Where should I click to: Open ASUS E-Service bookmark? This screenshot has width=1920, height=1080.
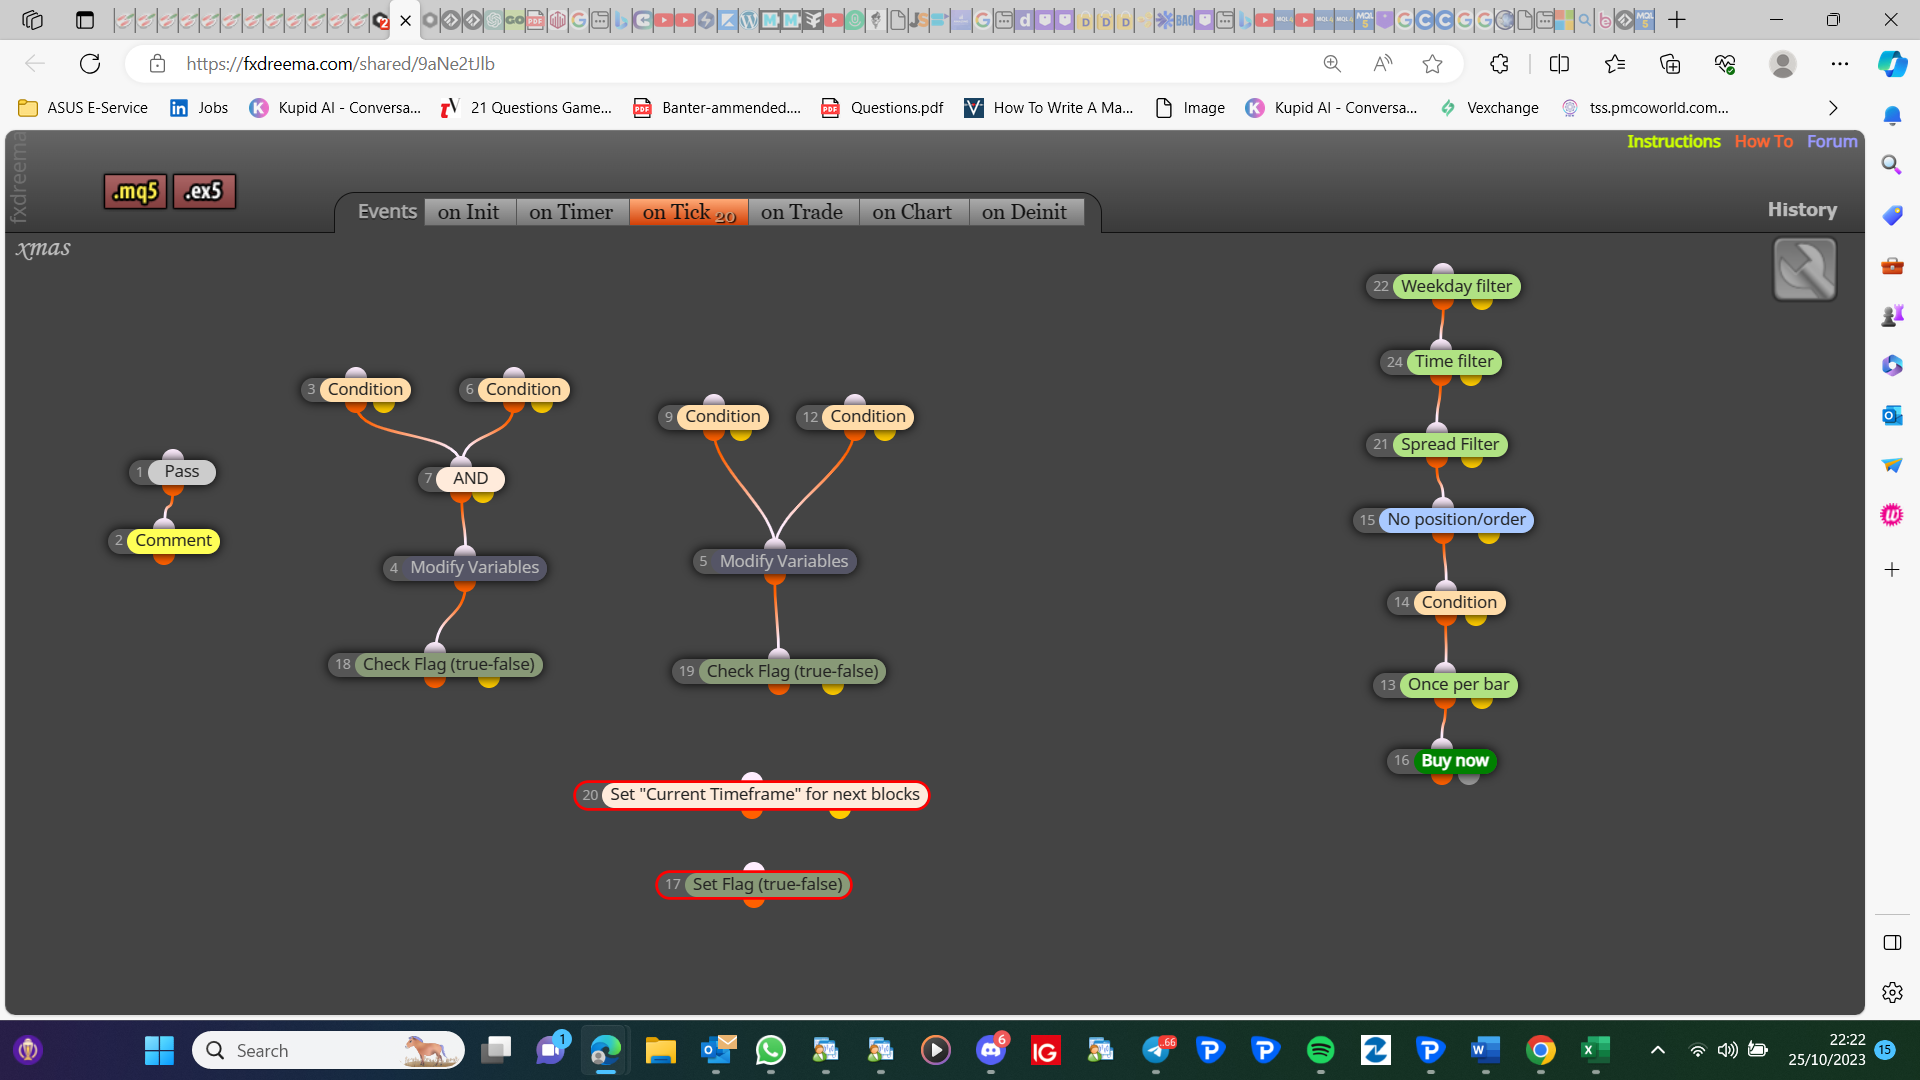[x=83, y=108]
